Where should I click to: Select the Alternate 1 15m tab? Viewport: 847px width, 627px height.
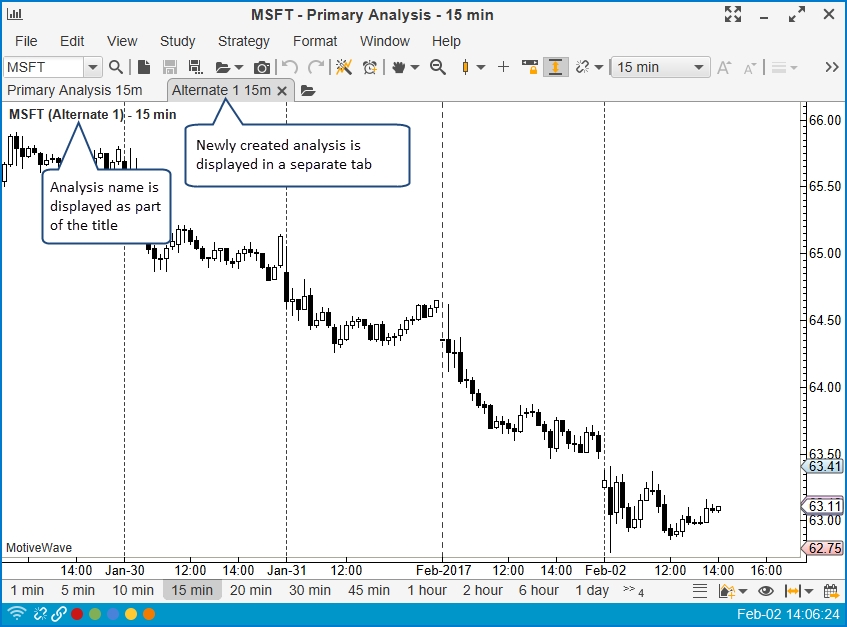[221, 90]
